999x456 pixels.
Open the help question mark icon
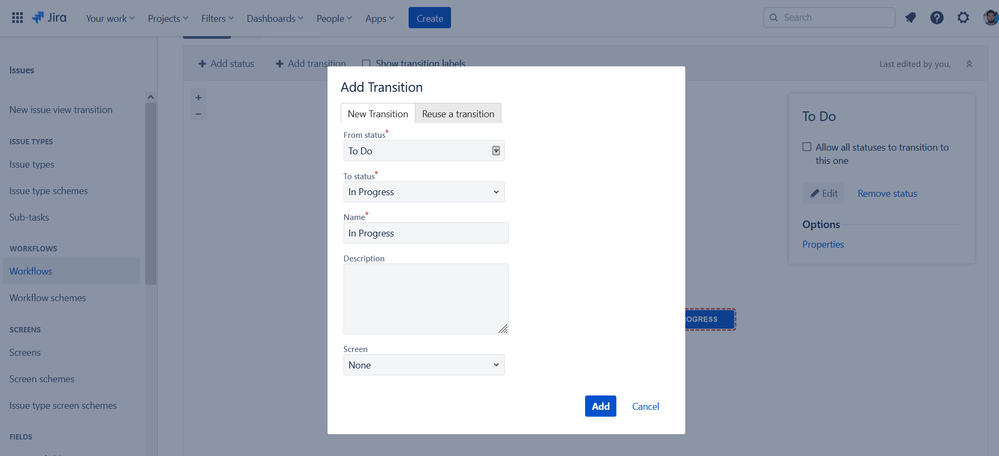point(937,18)
